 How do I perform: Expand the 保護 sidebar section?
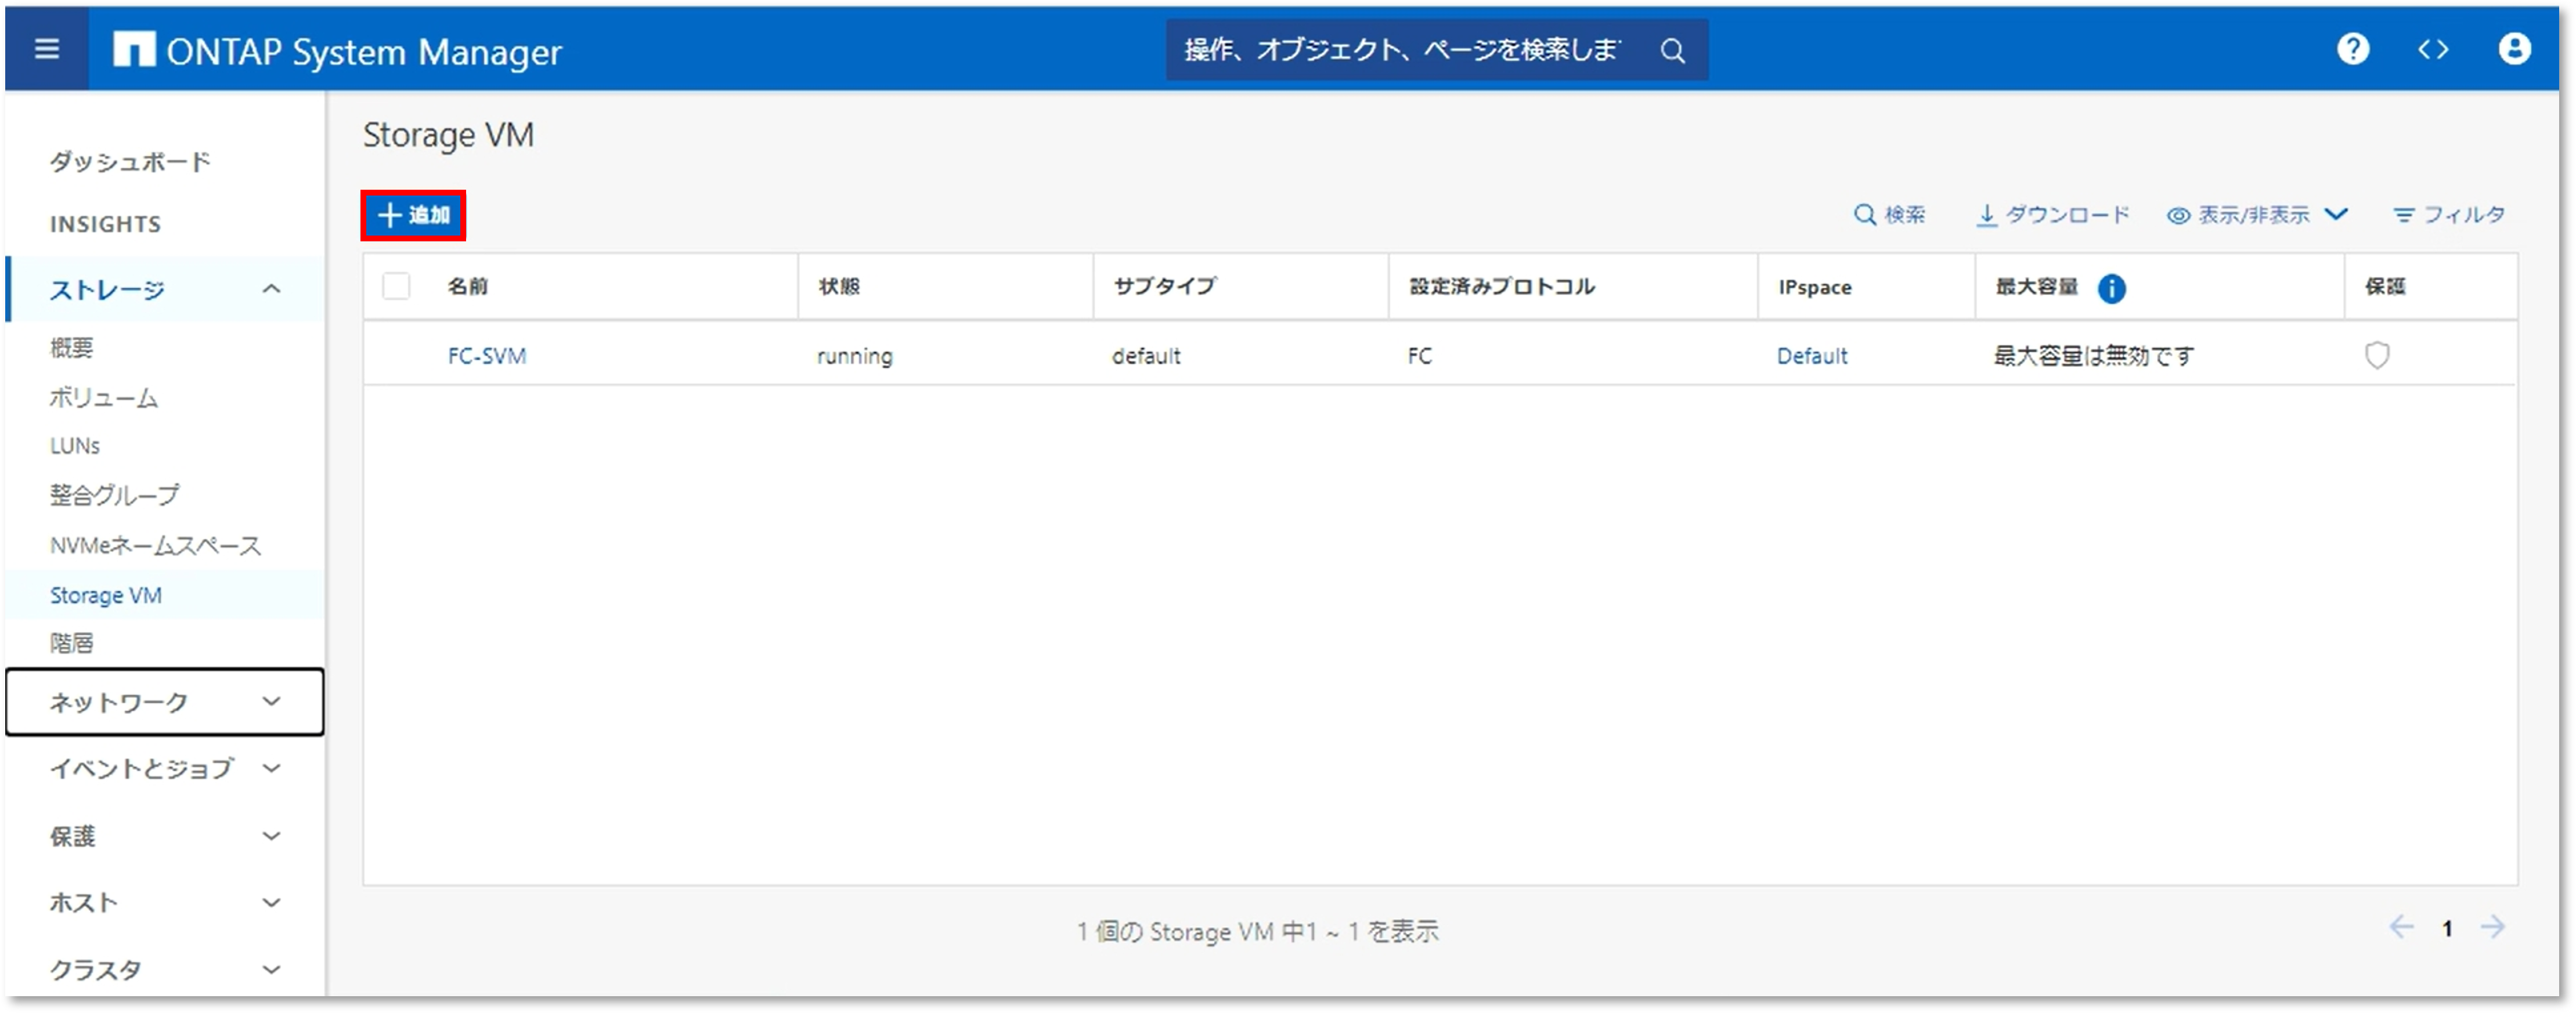point(165,836)
